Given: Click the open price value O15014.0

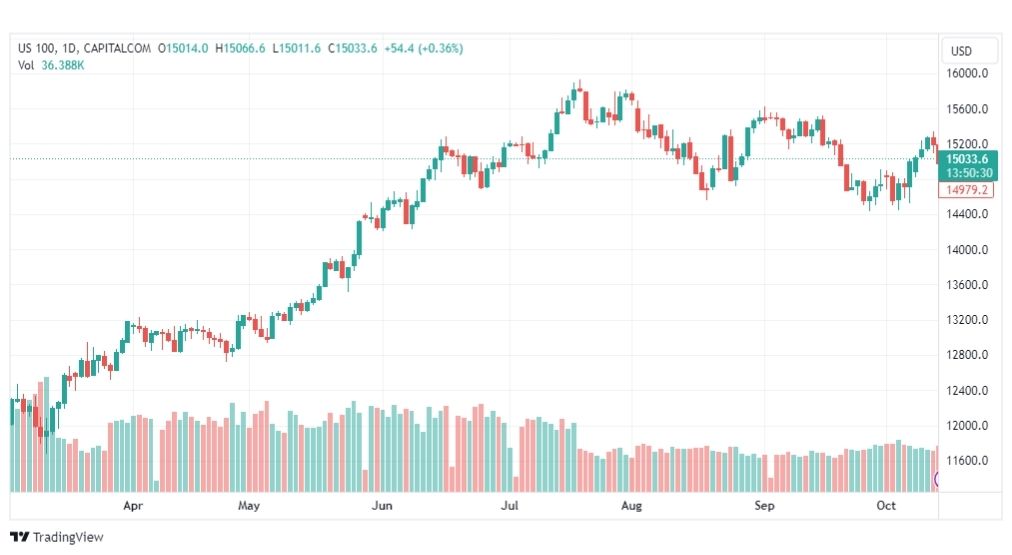Looking at the screenshot, I should (183, 48).
